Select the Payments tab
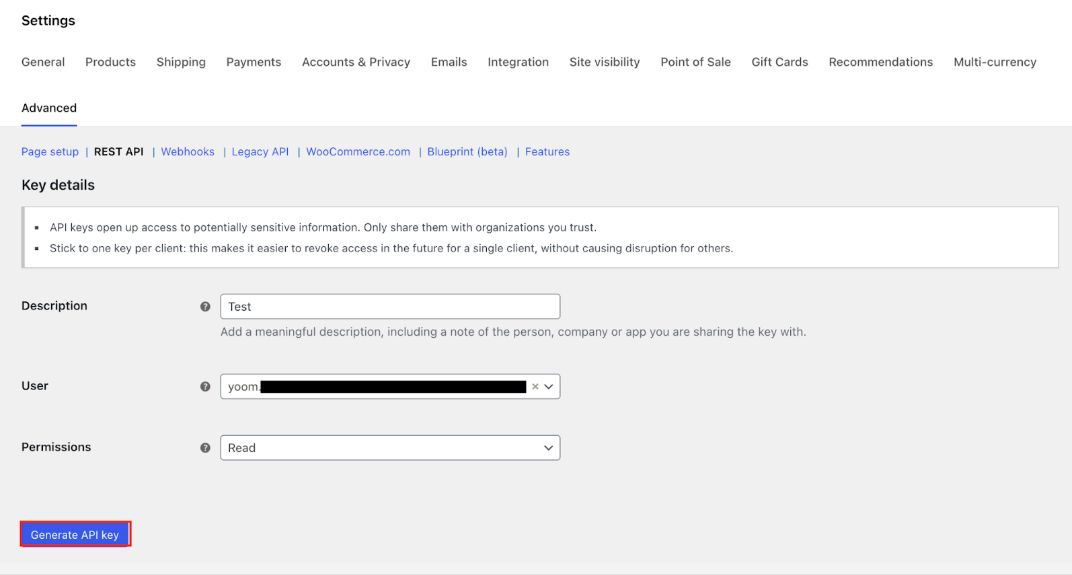 tap(253, 62)
